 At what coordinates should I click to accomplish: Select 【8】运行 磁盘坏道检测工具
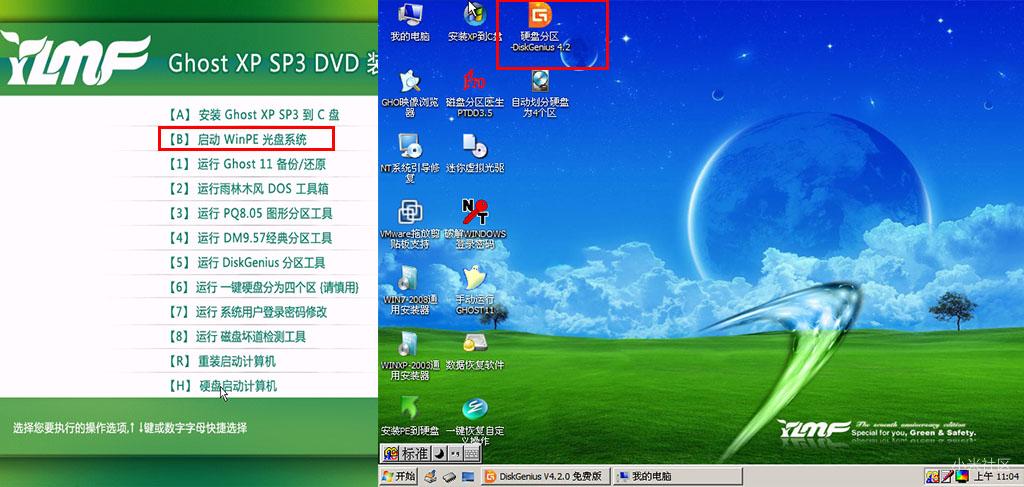pos(236,337)
